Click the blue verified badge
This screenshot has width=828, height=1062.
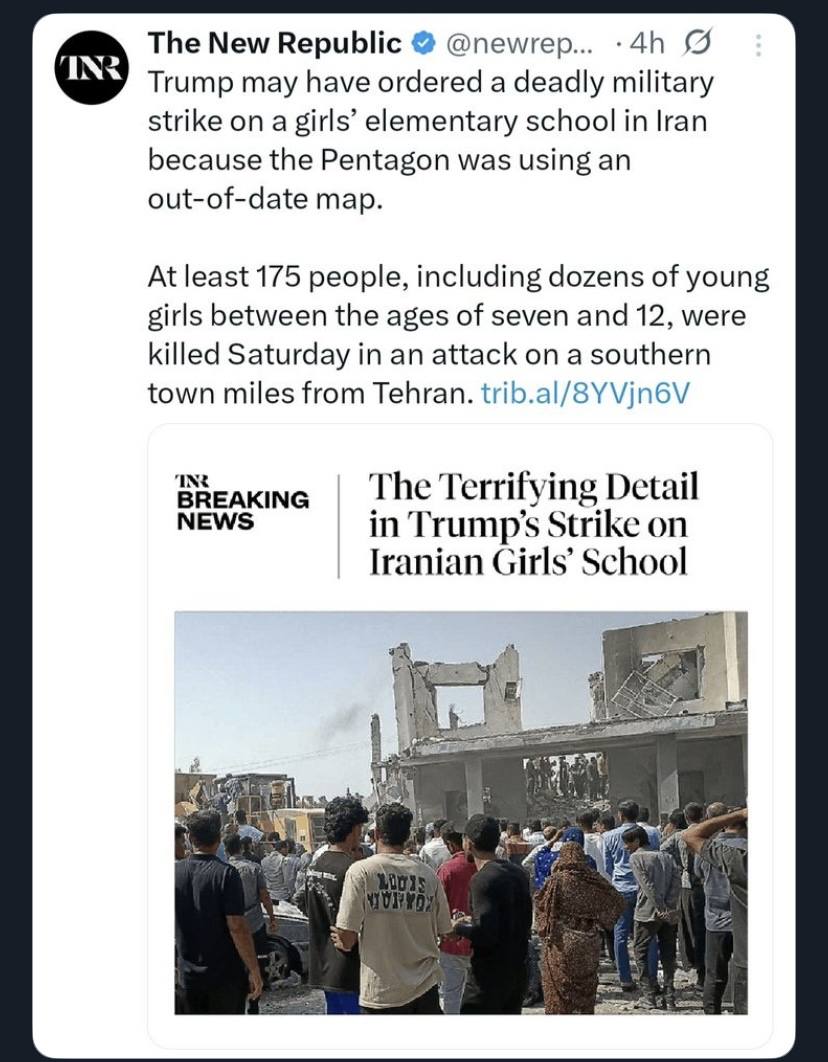pyautogui.click(x=423, y=44)
